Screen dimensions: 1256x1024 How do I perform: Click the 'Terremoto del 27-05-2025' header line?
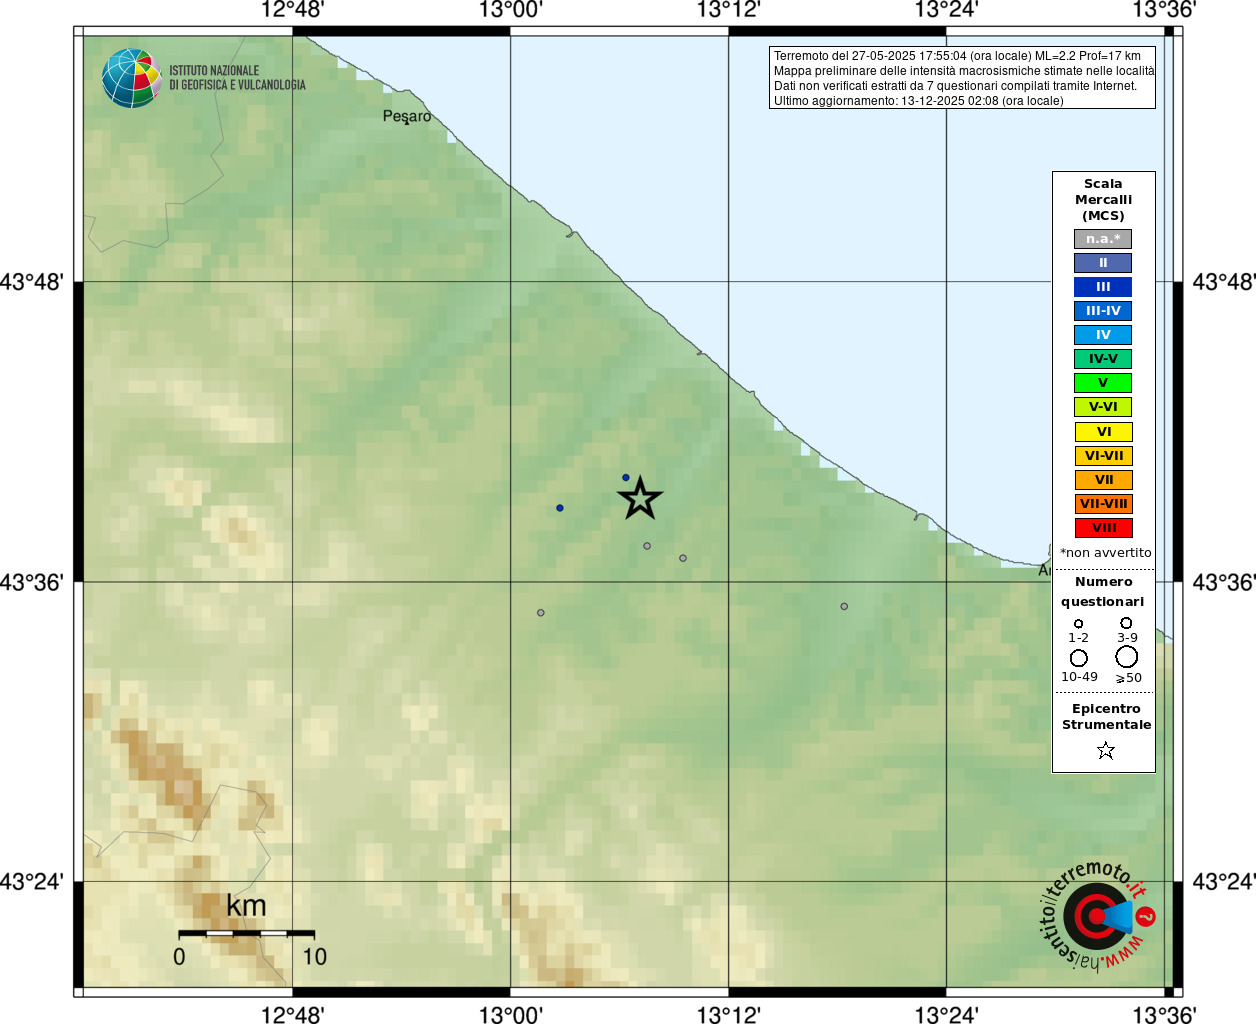(x=957, y=56)
